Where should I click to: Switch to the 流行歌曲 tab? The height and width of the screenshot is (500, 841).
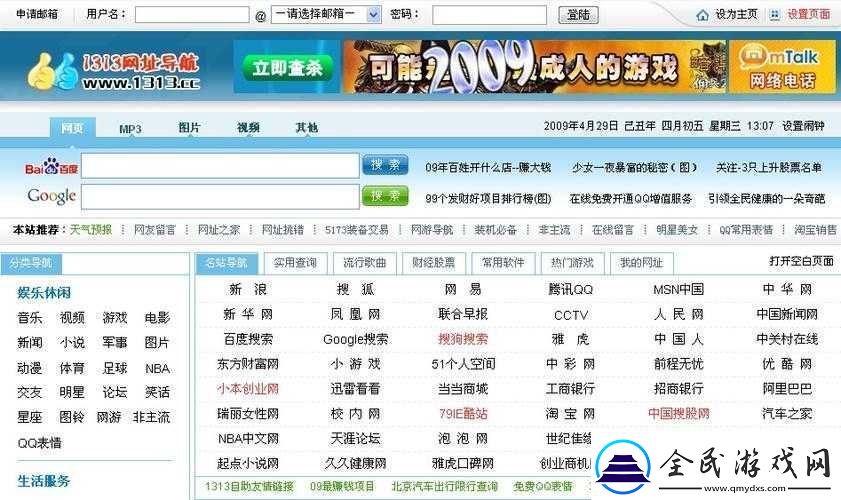[x=364, y=263]
